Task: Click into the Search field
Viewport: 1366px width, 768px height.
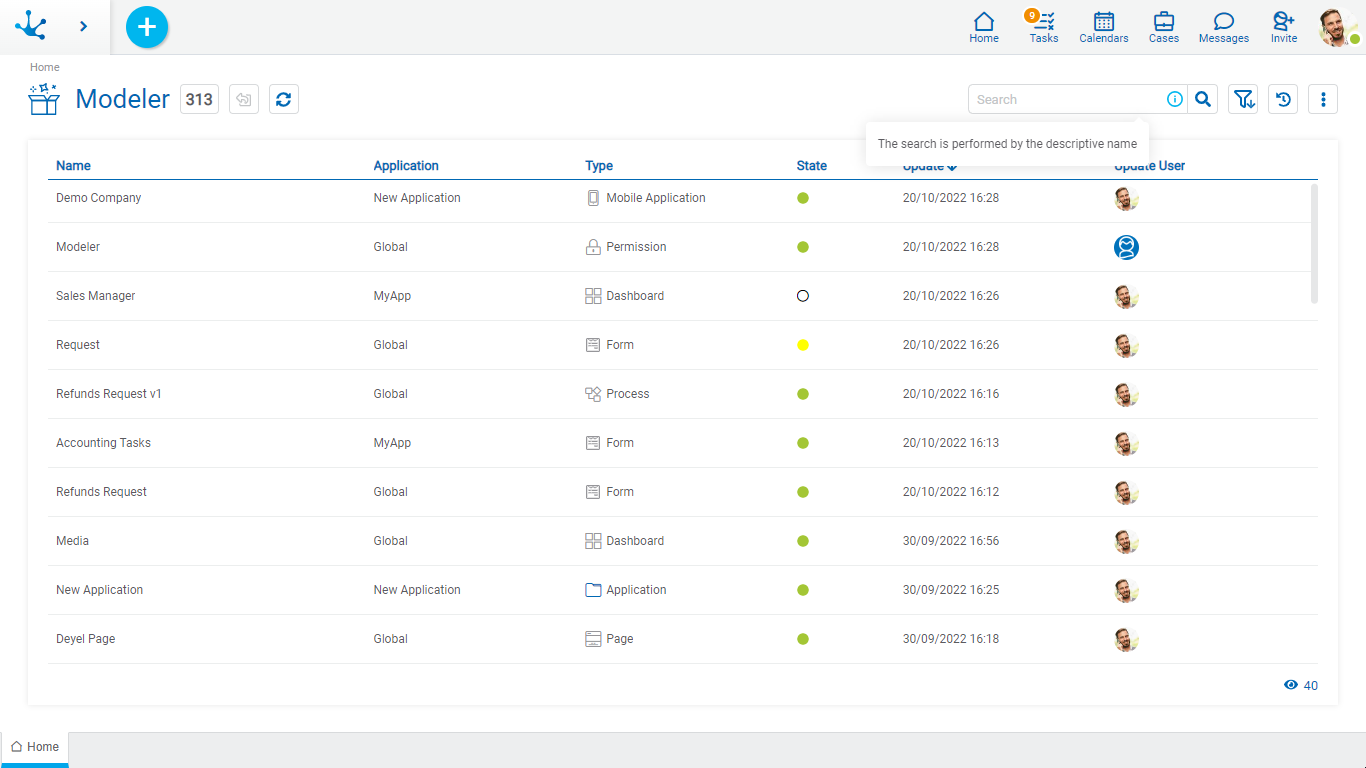Action: [1065, 99]
